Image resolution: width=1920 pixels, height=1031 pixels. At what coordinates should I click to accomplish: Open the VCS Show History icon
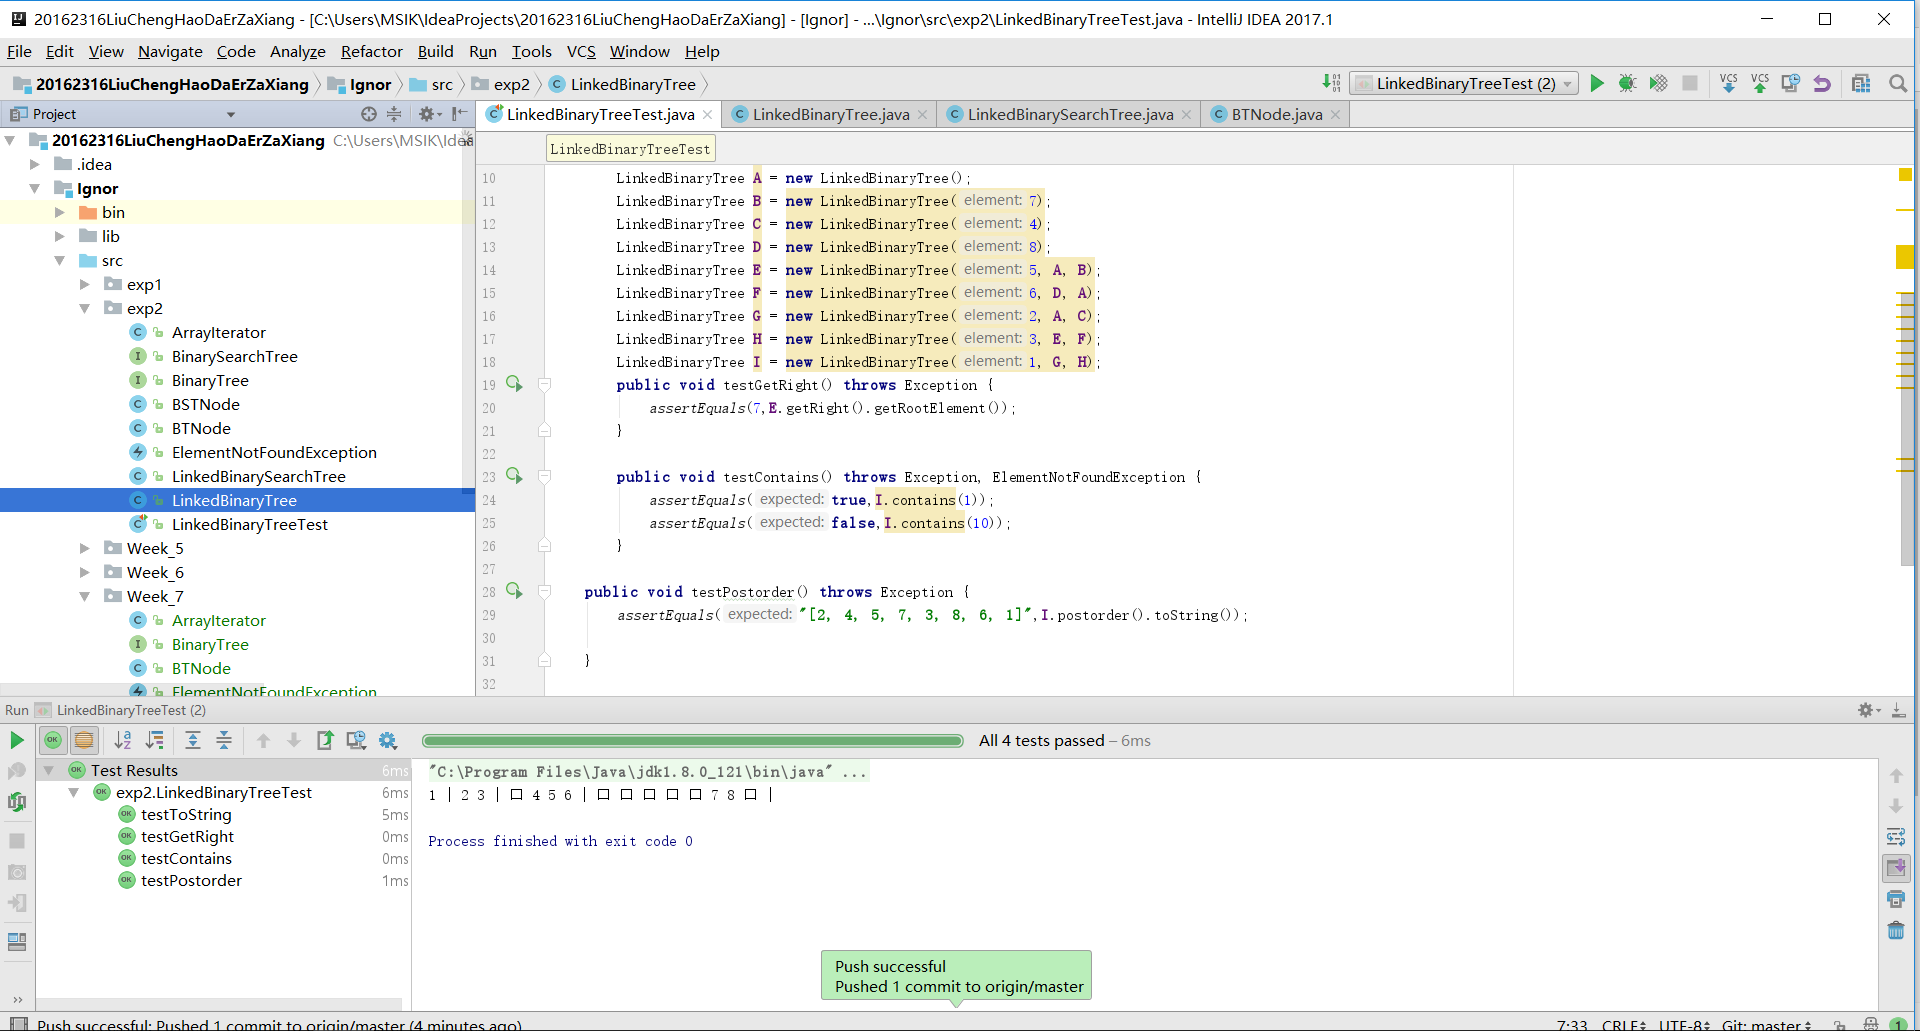click(1790, 83)
